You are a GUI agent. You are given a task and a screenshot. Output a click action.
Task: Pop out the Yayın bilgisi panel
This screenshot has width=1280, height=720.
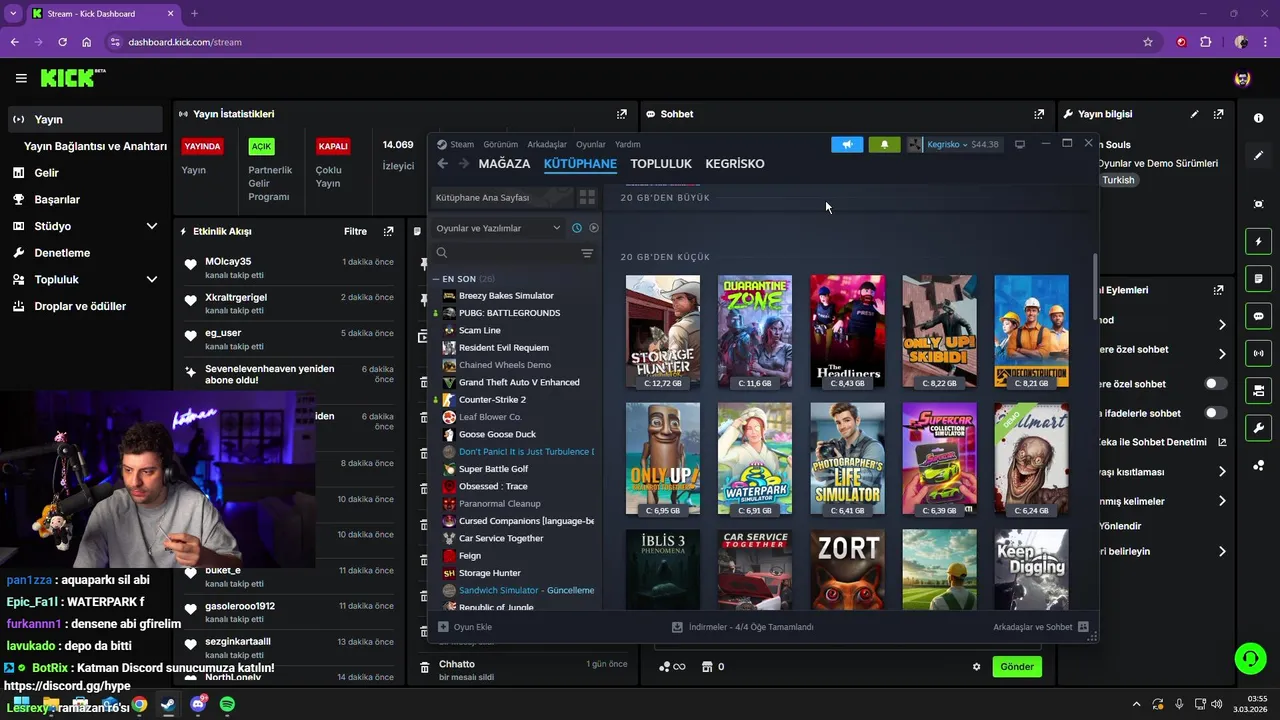[1218, 114]
